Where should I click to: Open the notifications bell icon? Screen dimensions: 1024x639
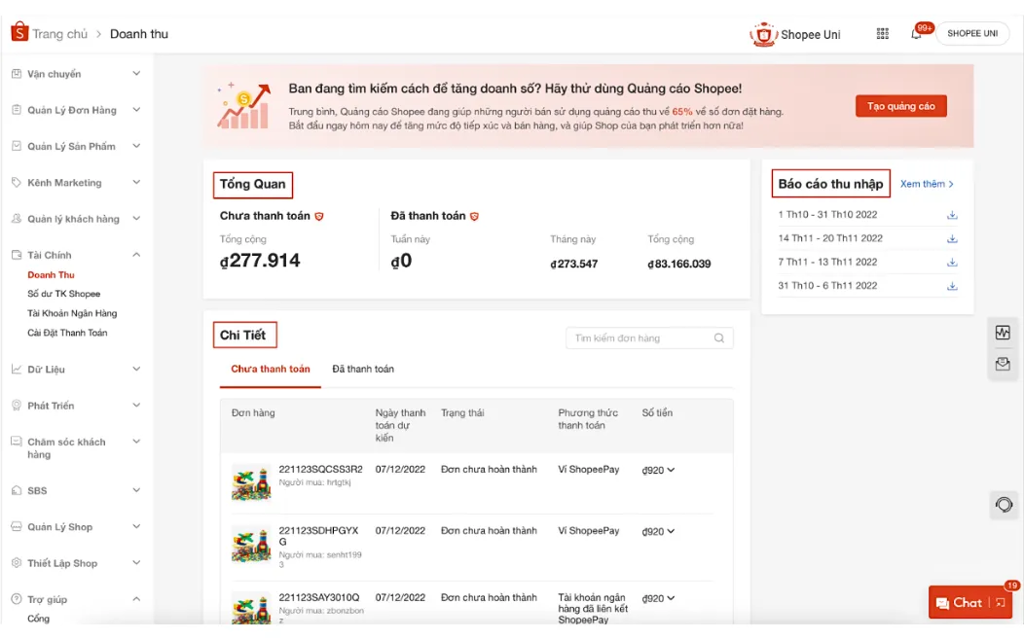pyautogui.click(x=916, y=33)
